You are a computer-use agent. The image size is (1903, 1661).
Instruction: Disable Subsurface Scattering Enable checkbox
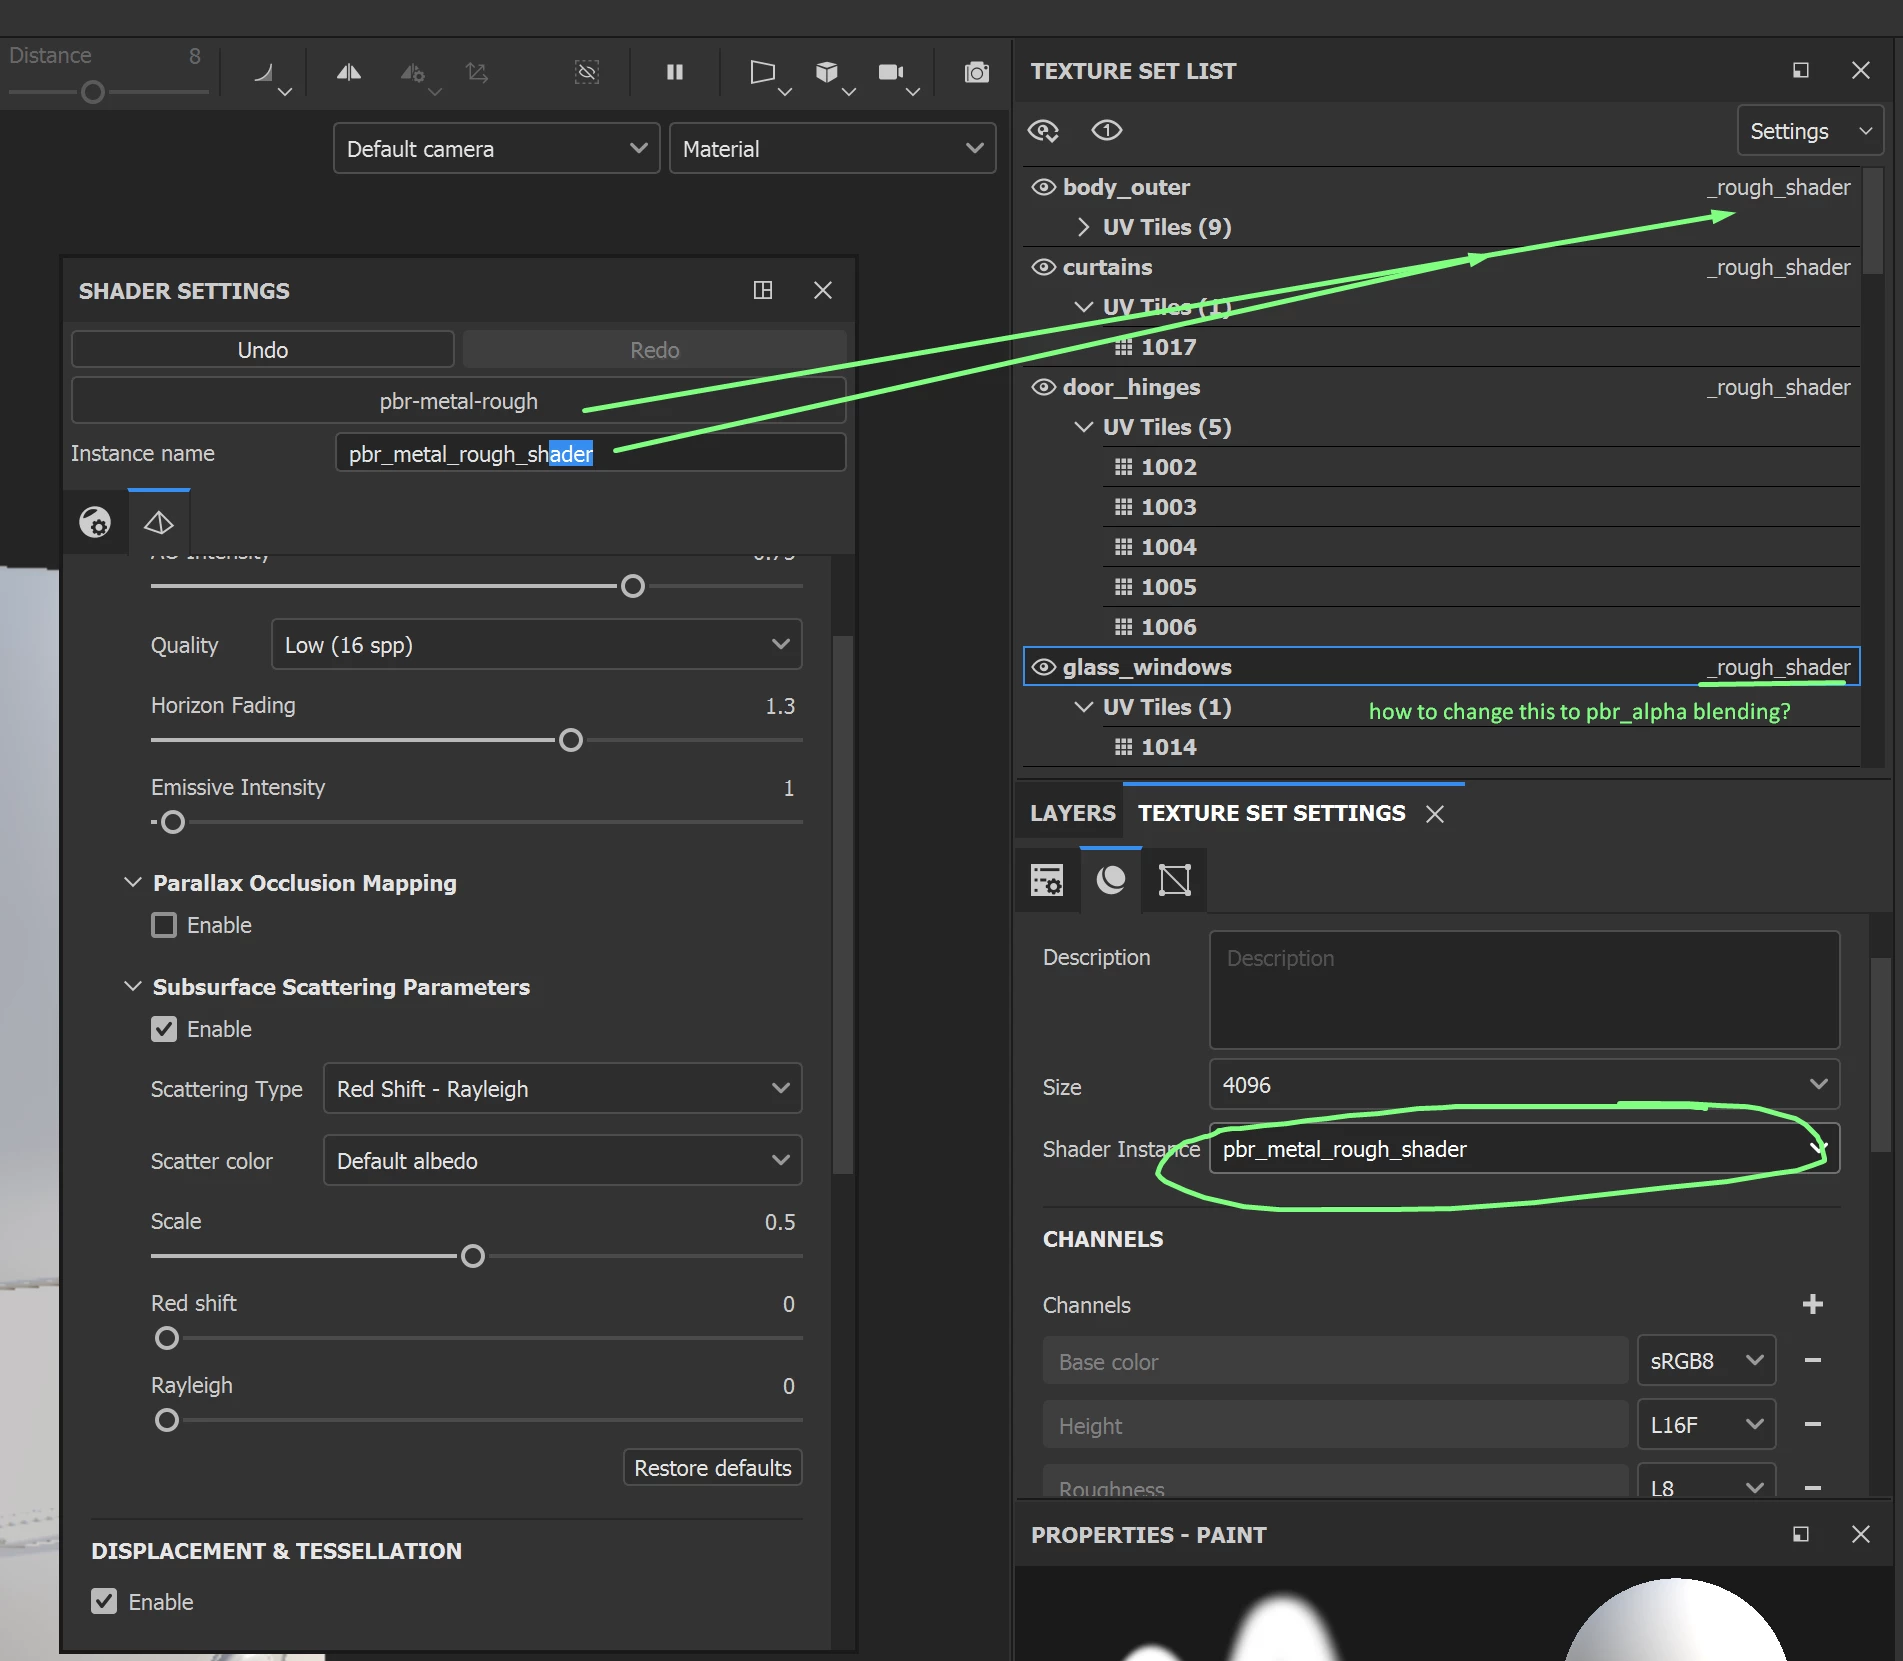point(164,1029)
